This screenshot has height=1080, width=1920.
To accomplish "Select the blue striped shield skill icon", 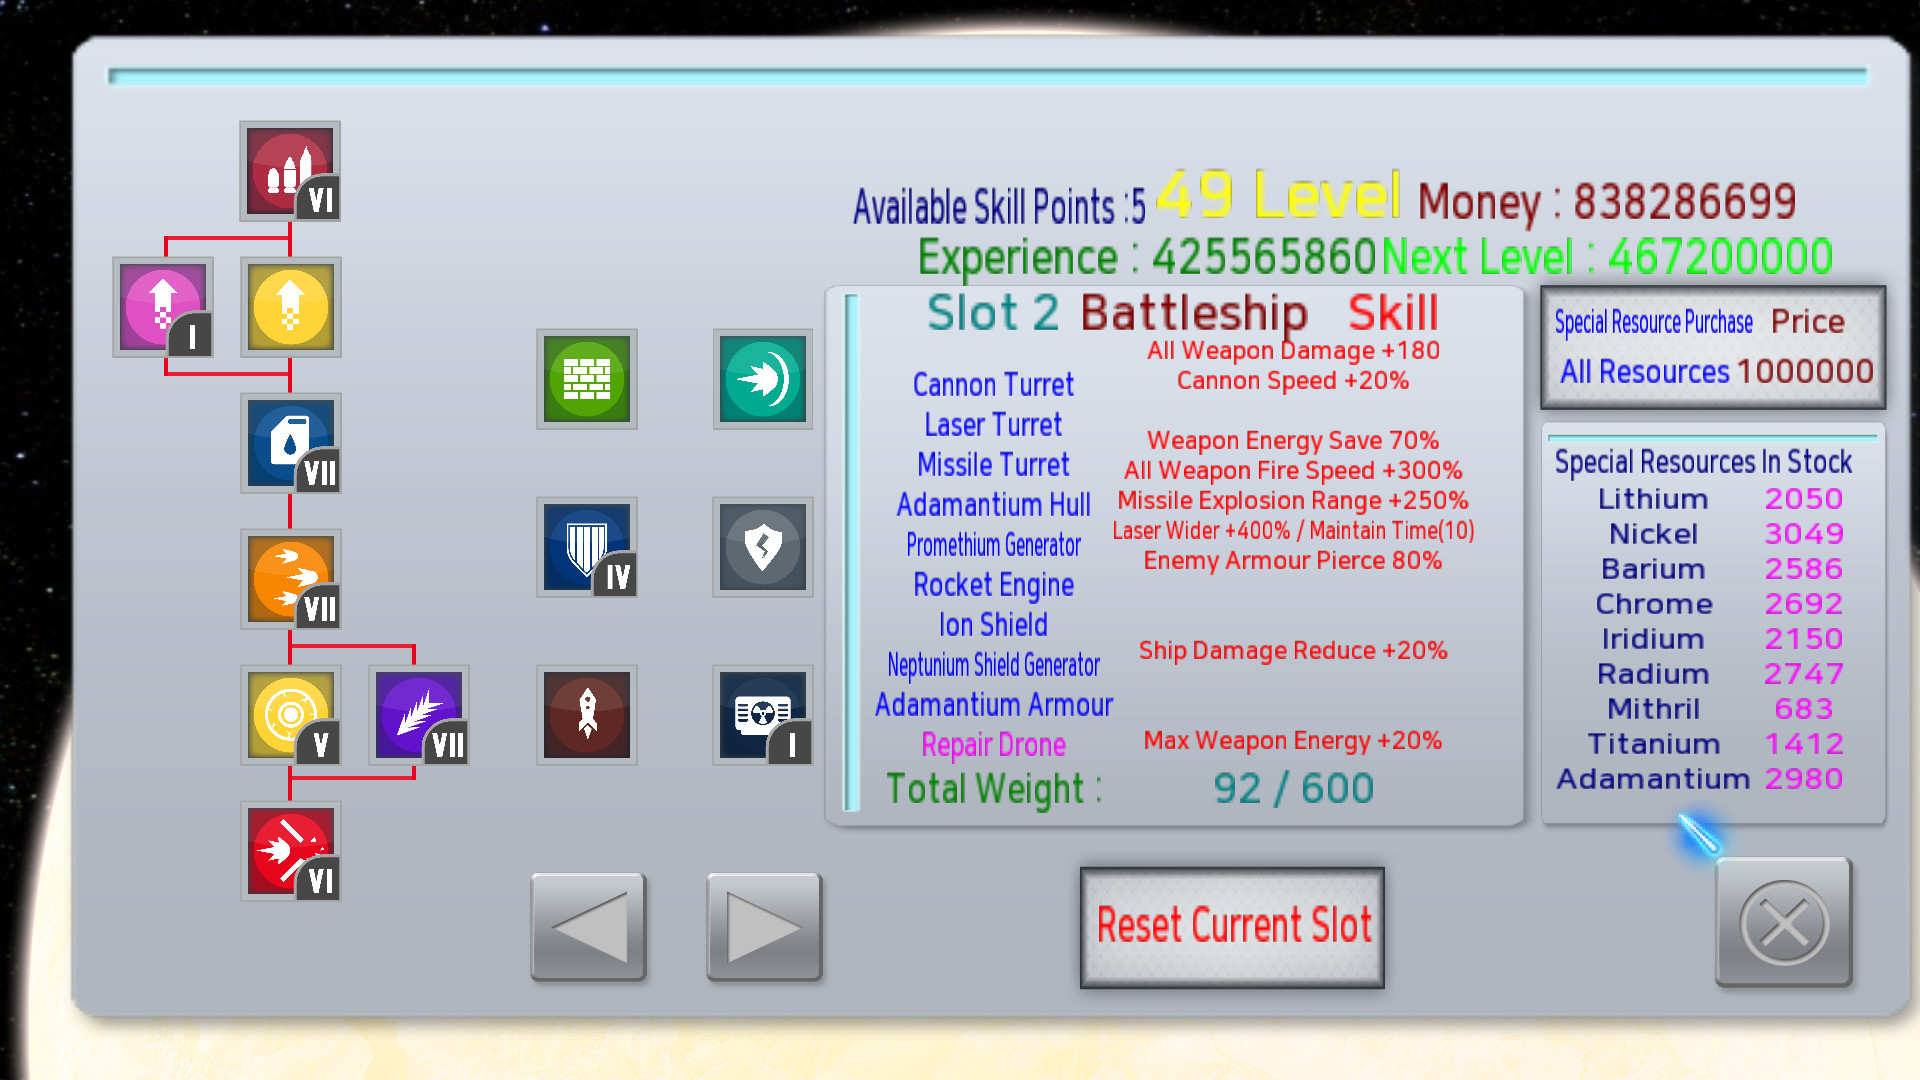I will pos(587,547).
